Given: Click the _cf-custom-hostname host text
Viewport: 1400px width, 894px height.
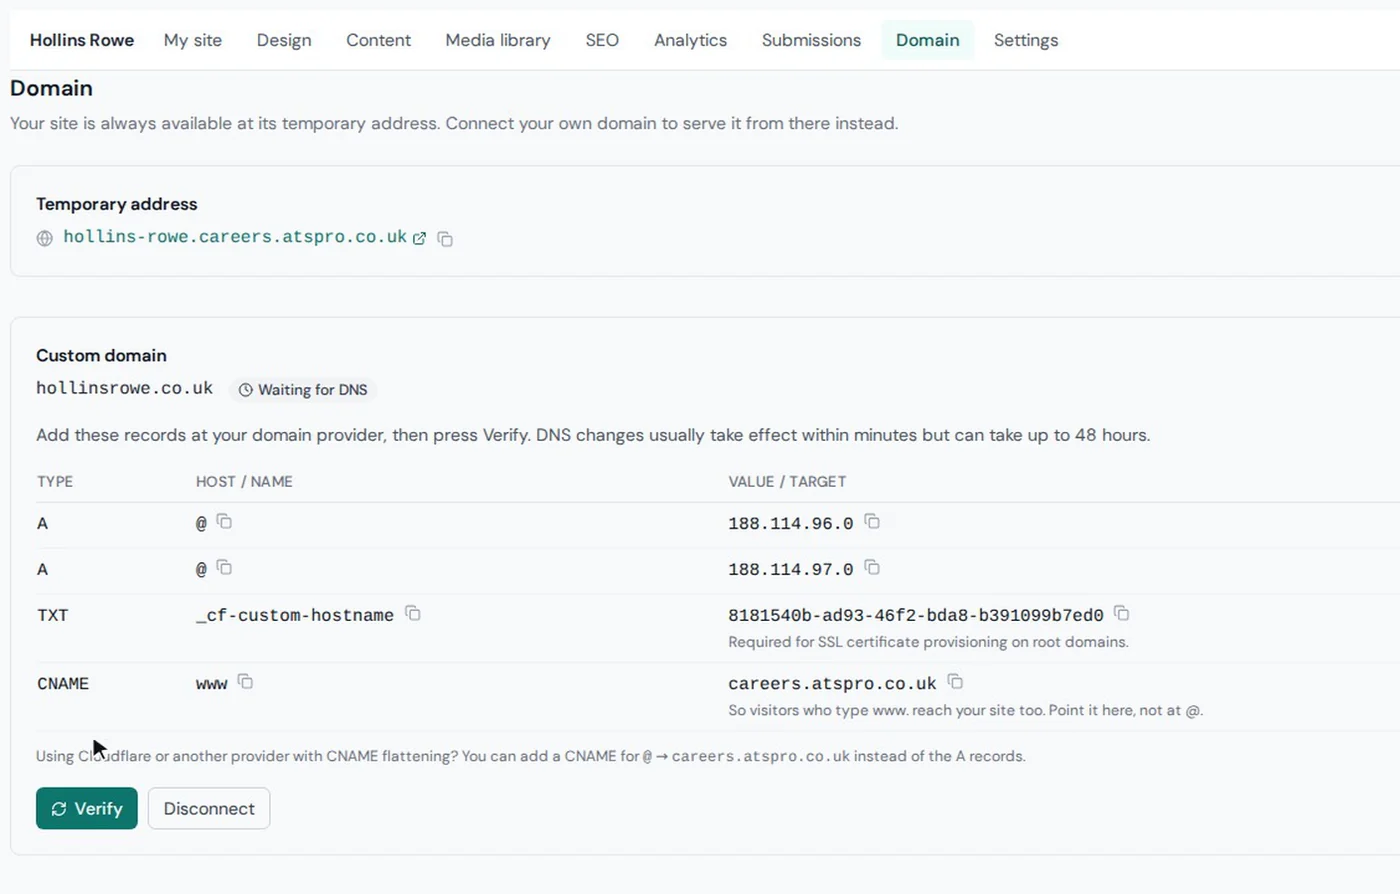Looking at the screenshot, I should pos(295,616).
